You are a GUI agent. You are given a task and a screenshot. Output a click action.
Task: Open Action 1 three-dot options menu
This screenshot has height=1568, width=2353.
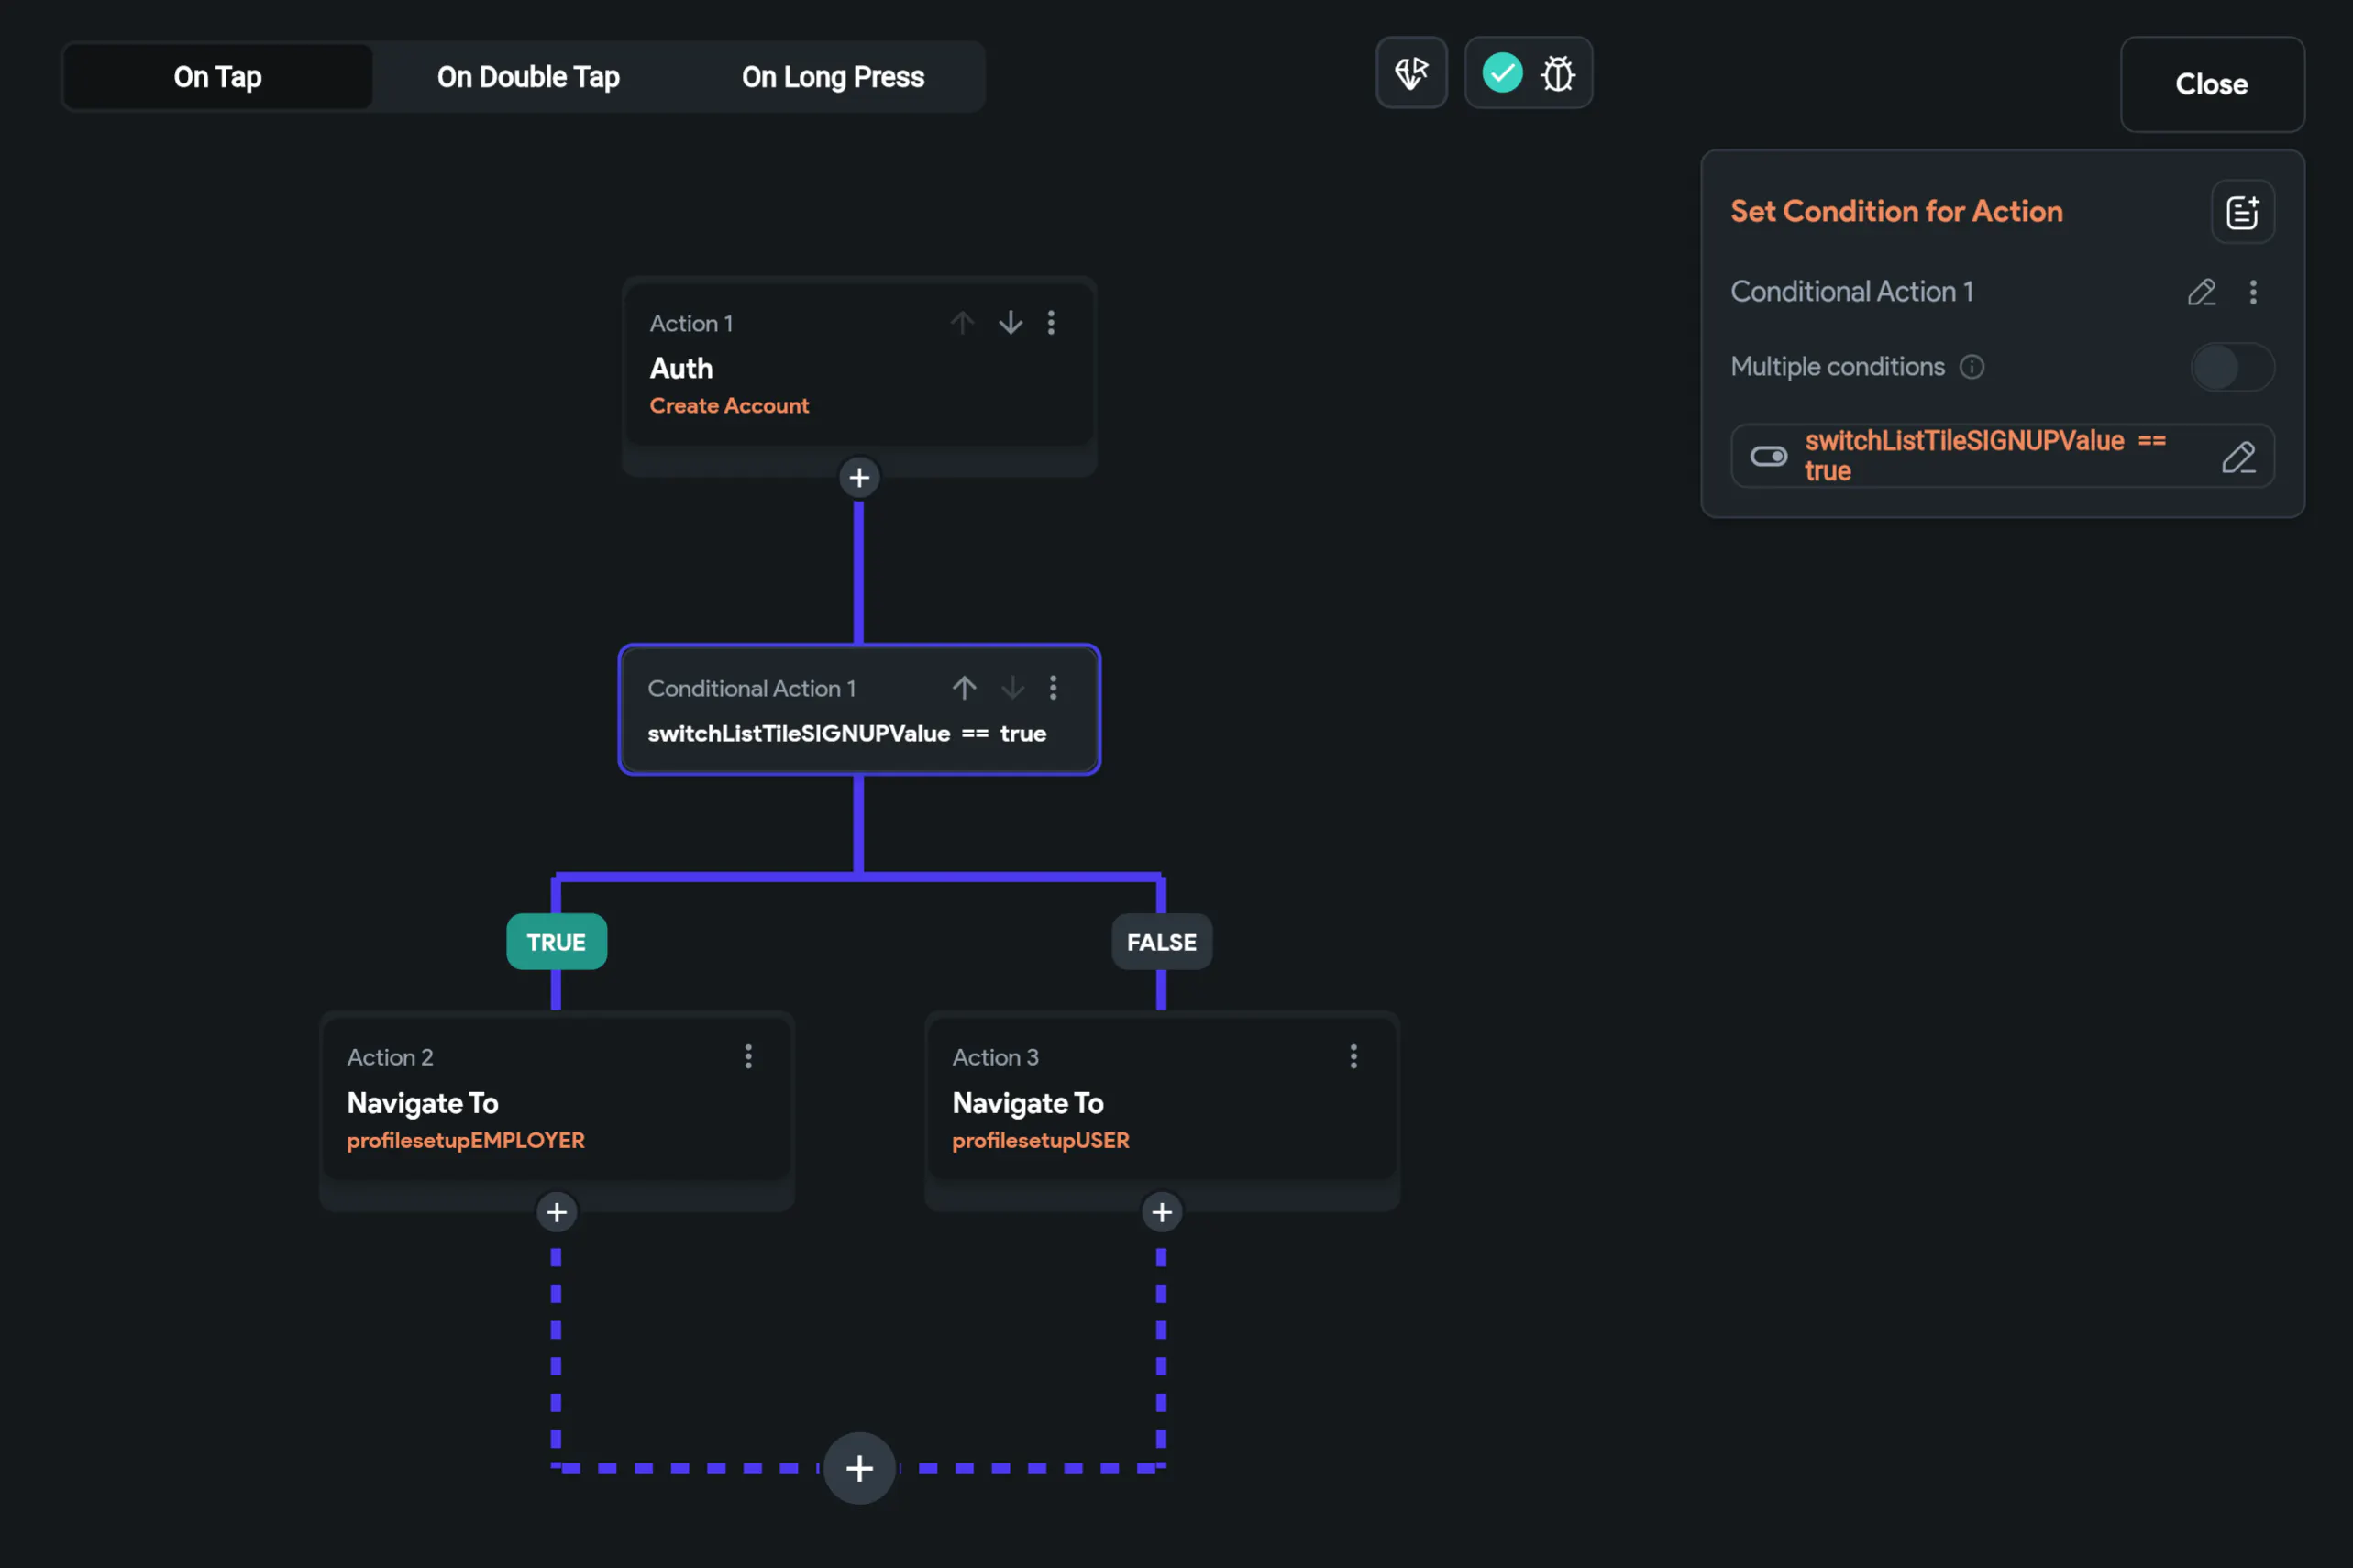pyautogui.click(x=1050, y=322)
